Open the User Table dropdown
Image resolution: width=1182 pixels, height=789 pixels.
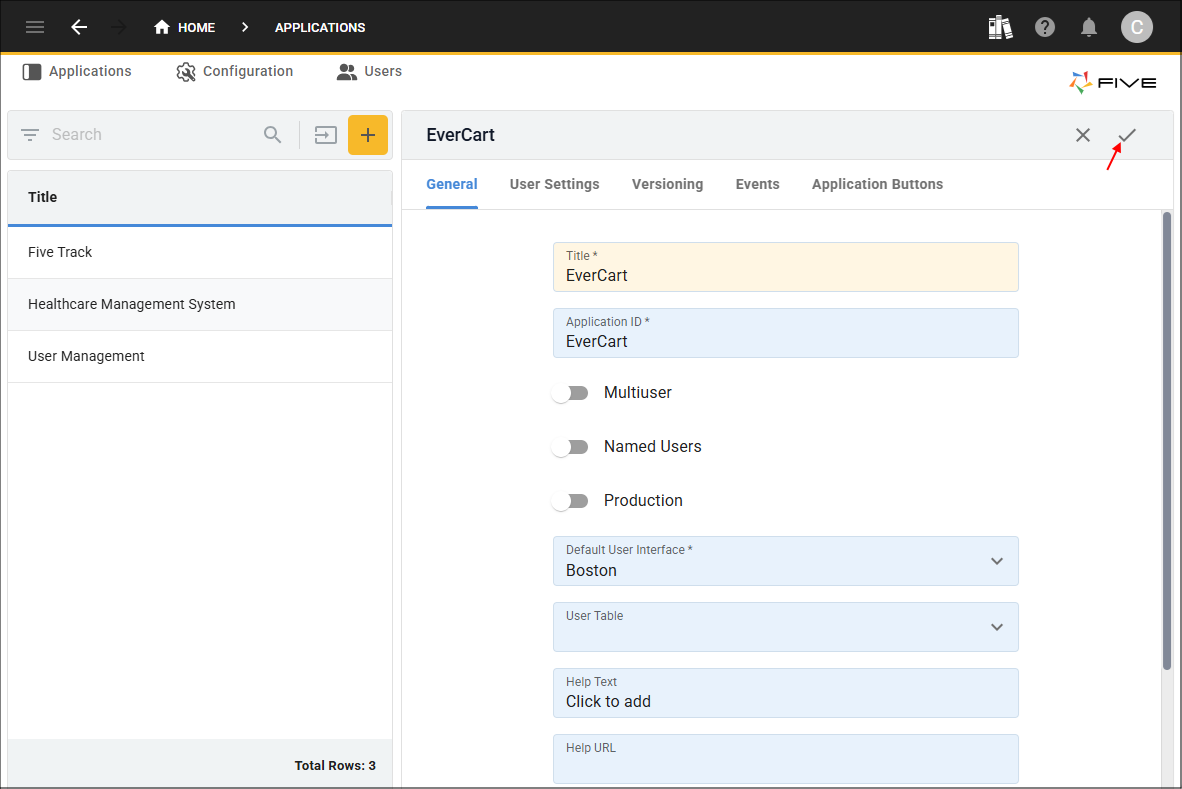tap(996, 627)
